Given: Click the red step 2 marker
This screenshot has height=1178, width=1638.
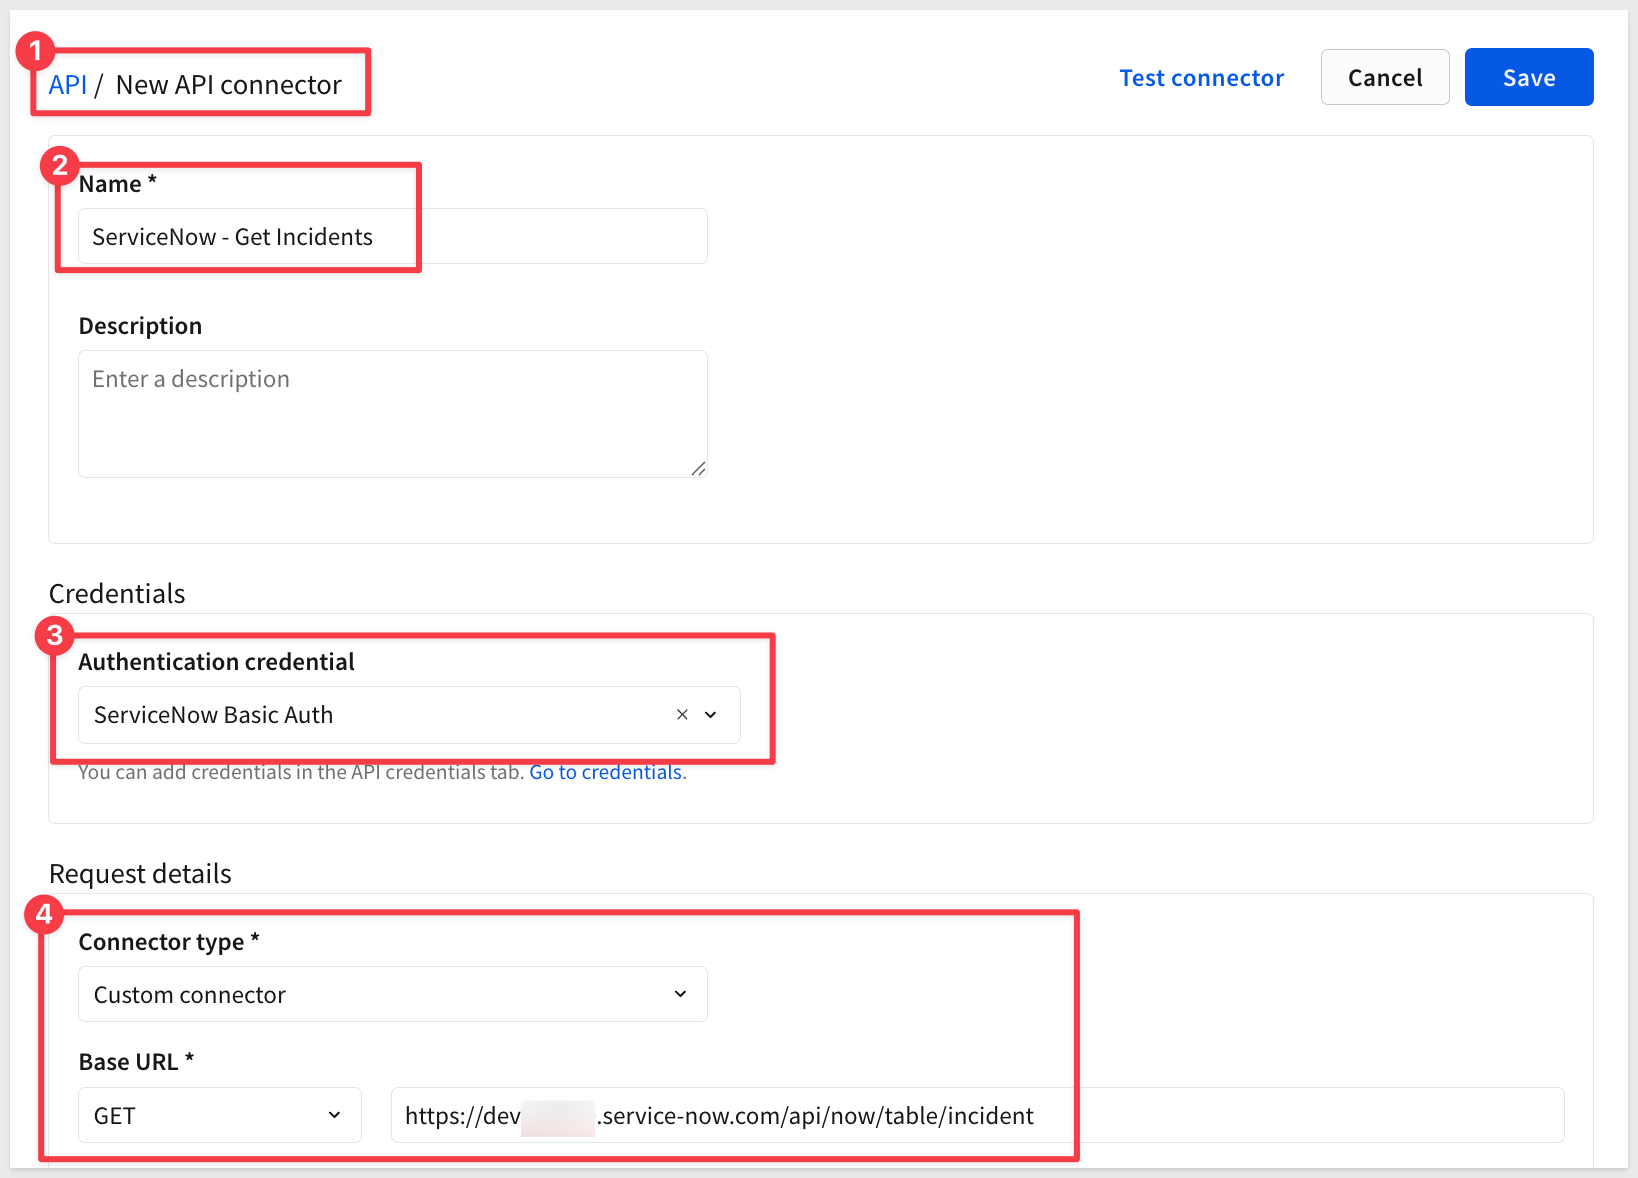Looking at the screenshot, I should 59,165.
